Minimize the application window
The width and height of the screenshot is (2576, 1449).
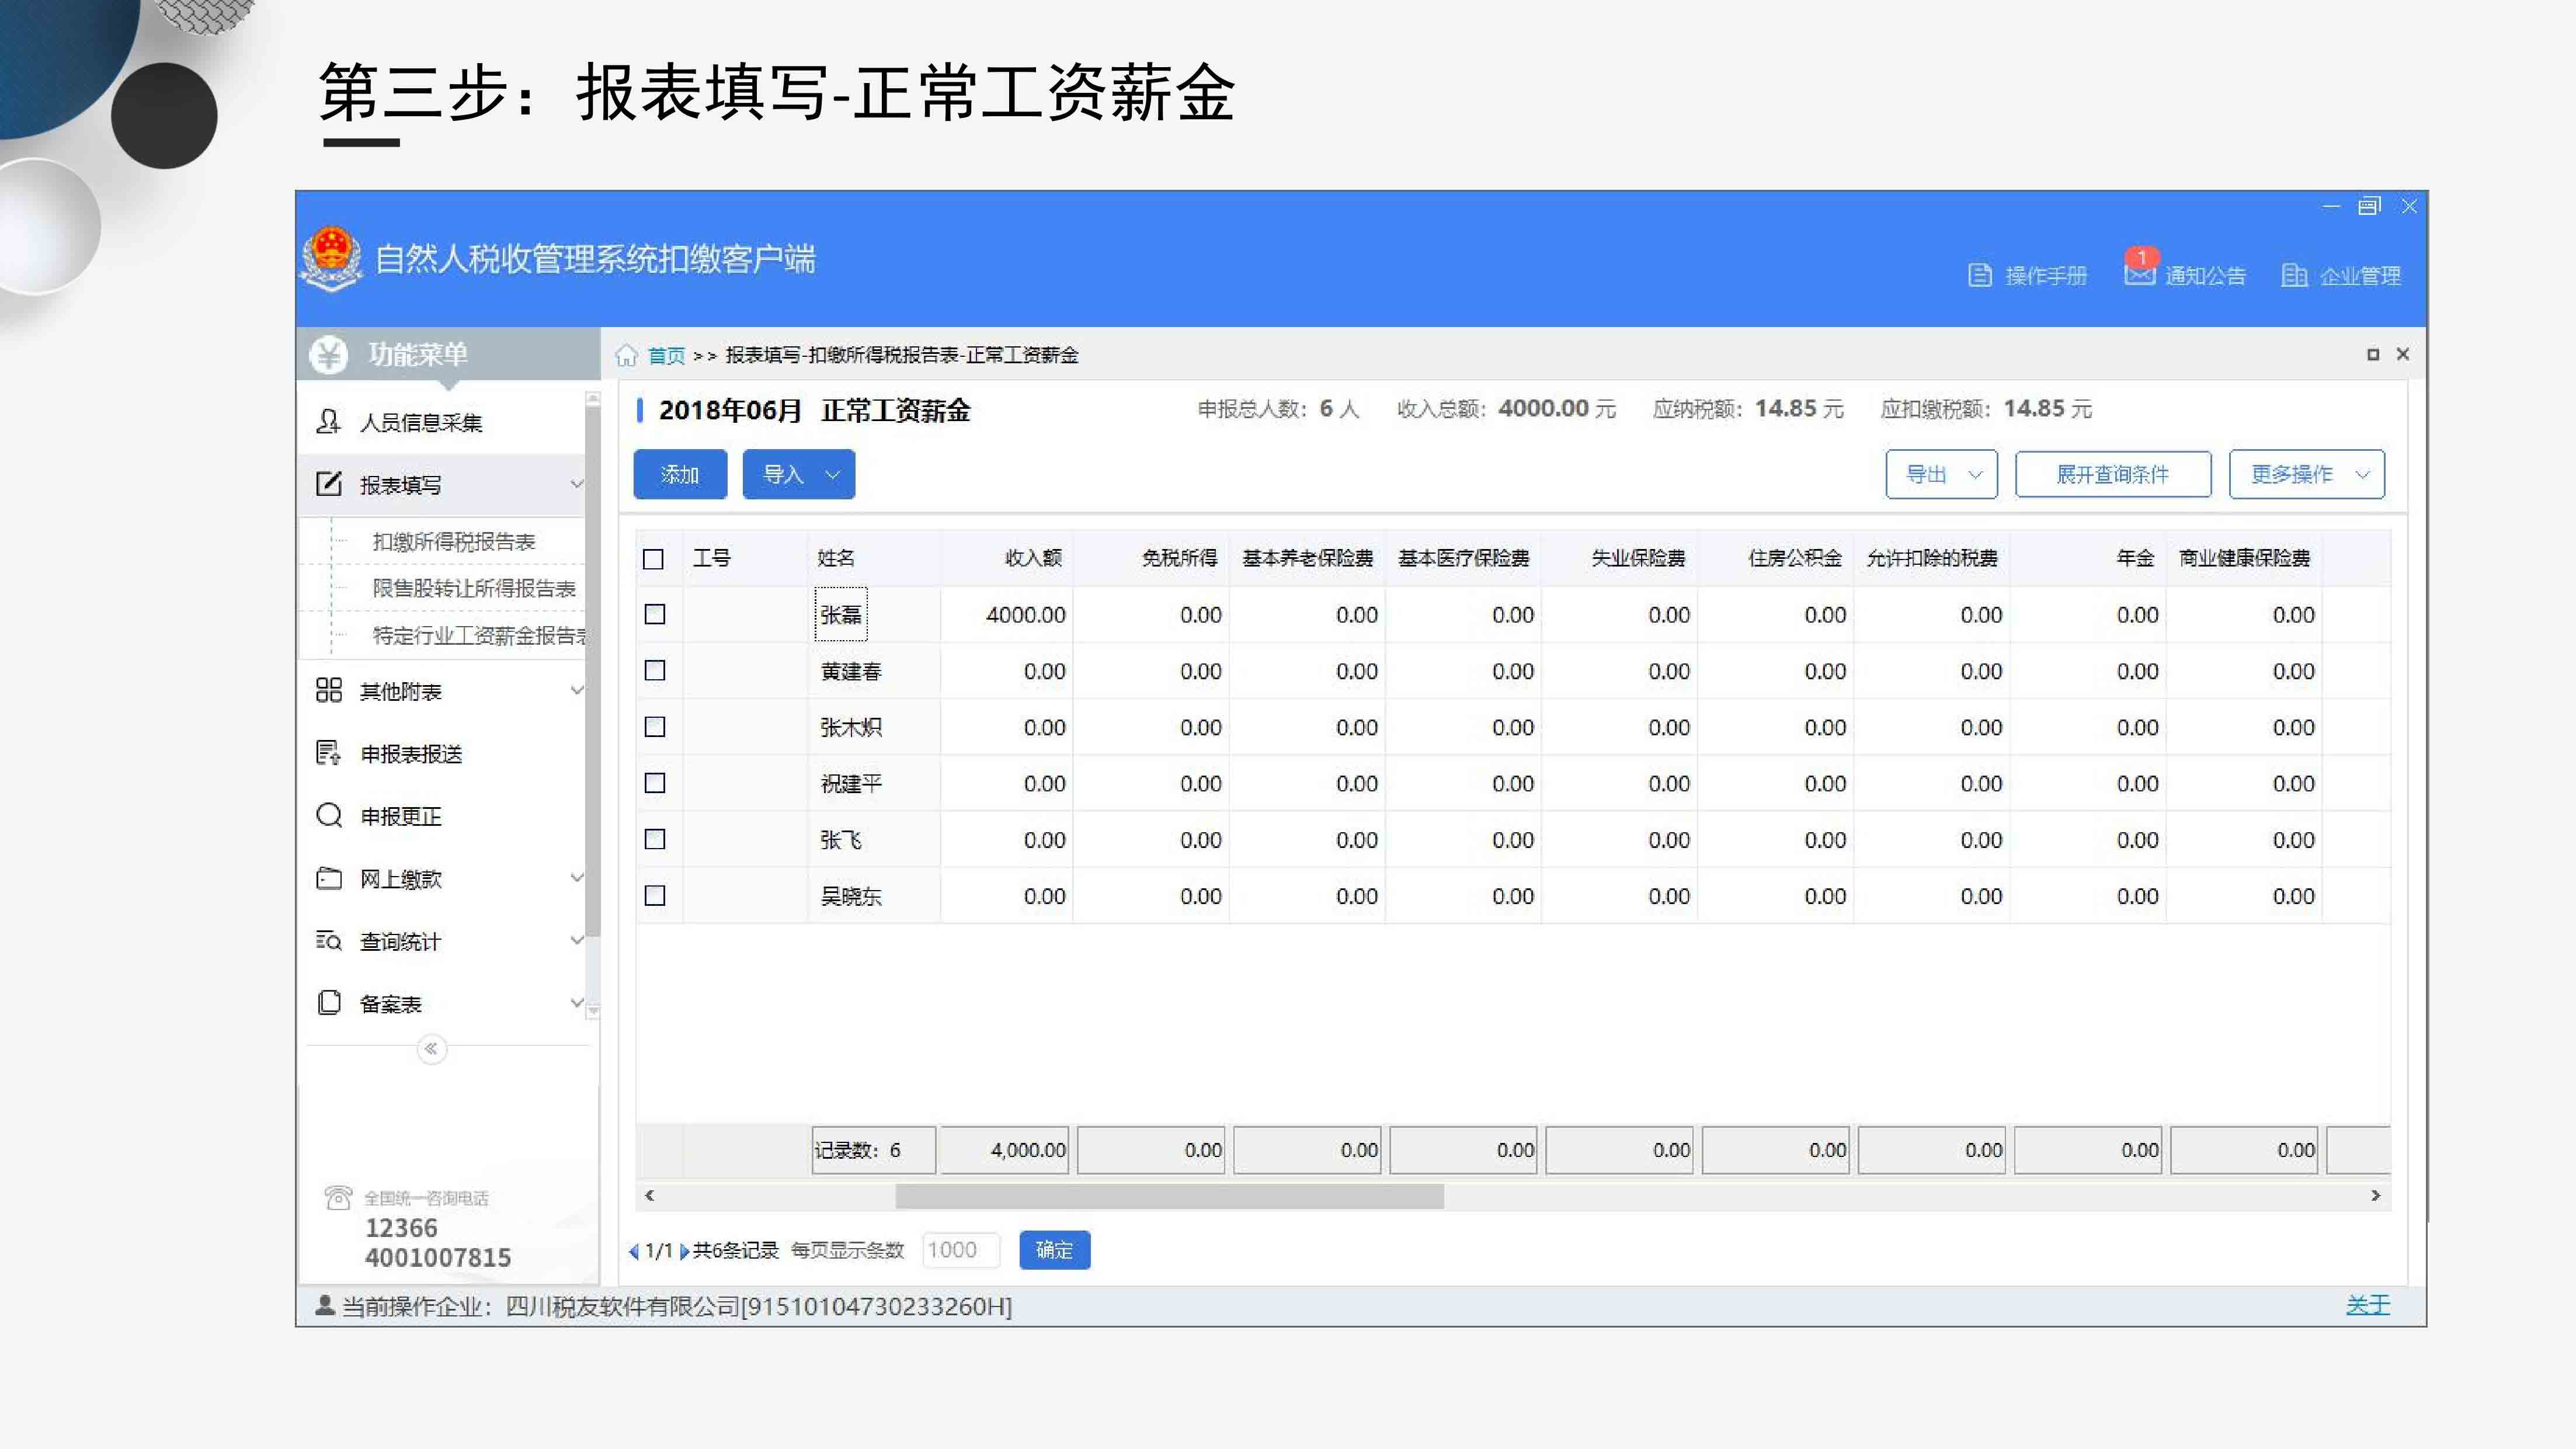tap(2331, 206)
